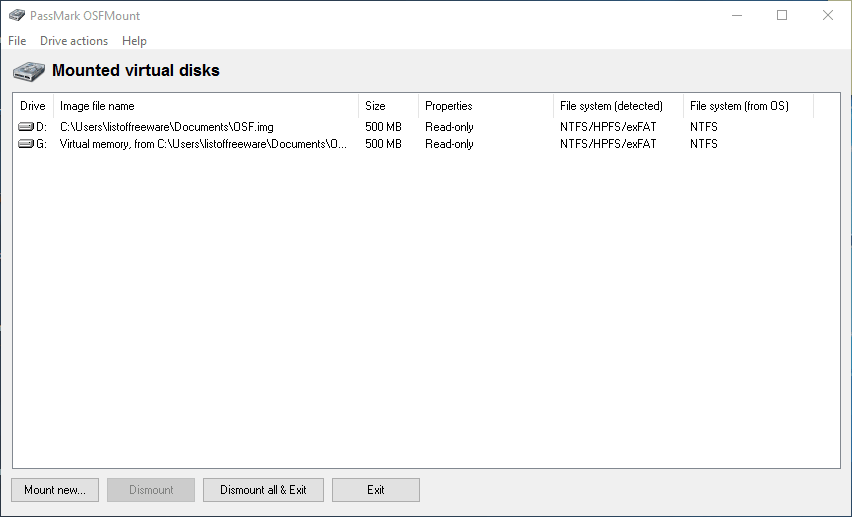Screen dimensions: 852x517
Task: Click the greyed-out Dismount button
Action: (151, 490)
